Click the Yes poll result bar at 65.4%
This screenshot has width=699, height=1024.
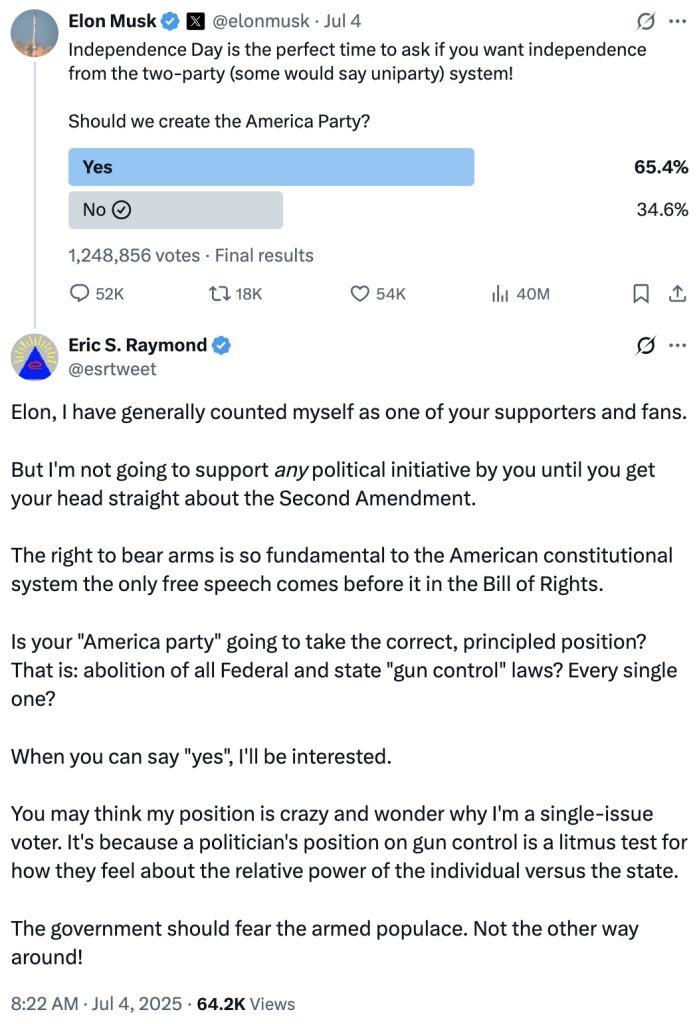click(x=270, y=166)
